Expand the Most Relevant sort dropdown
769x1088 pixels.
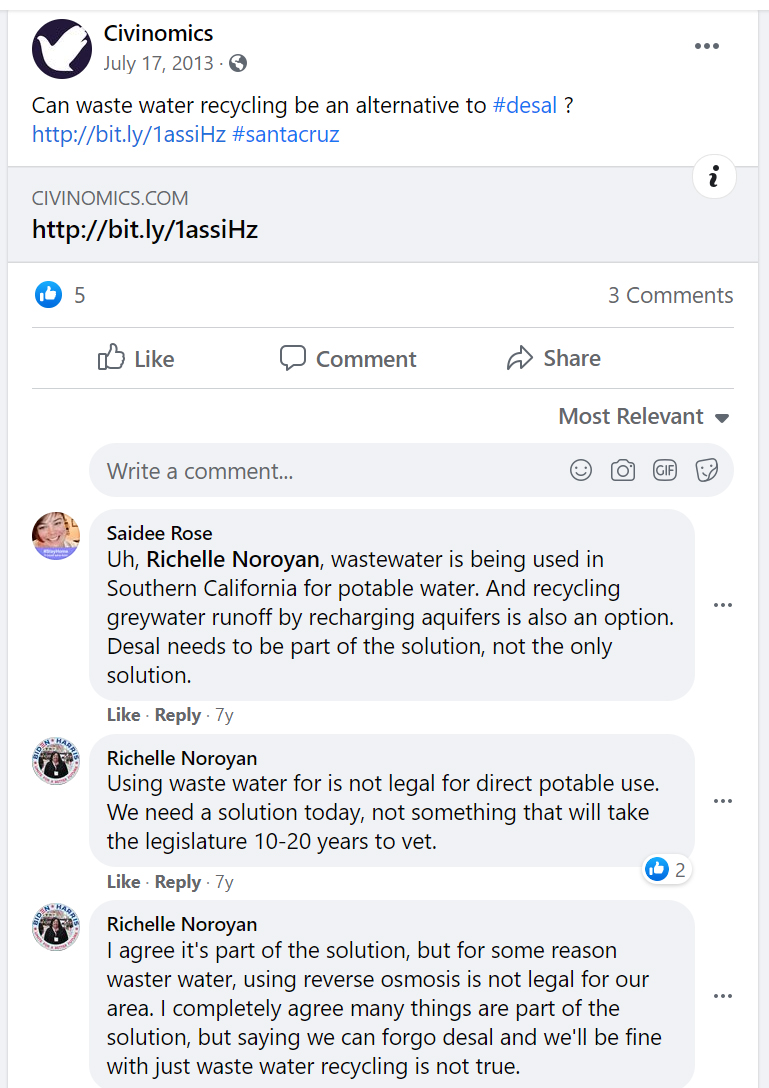click(x=644, y=417)
